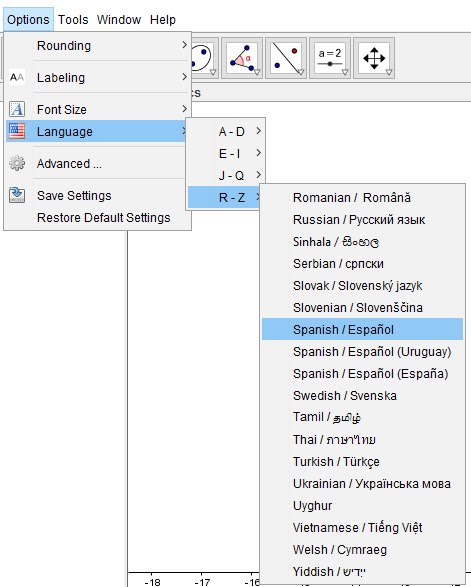This screenshot has height=587, width=471.
Task: Choose Ukrainian language option
Action: [x=362, y=483]
